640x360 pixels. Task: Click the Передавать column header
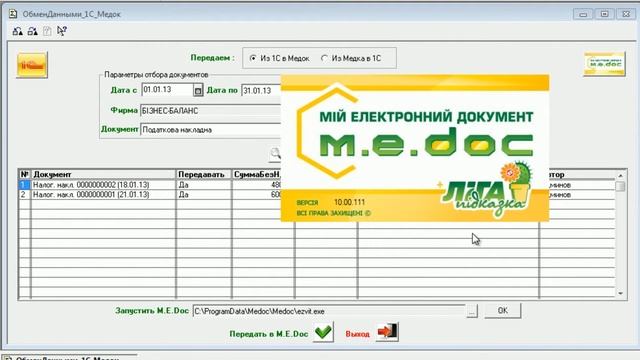204,174
